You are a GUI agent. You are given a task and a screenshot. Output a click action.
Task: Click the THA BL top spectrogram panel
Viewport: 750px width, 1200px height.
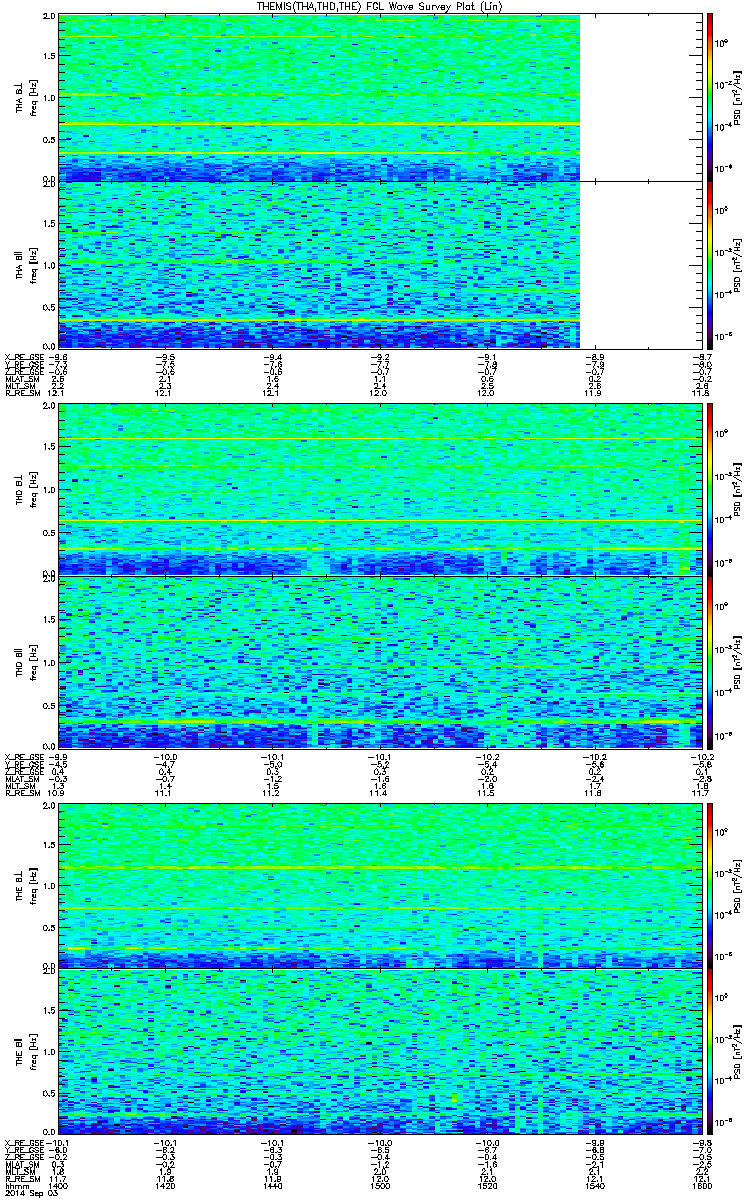319,97
